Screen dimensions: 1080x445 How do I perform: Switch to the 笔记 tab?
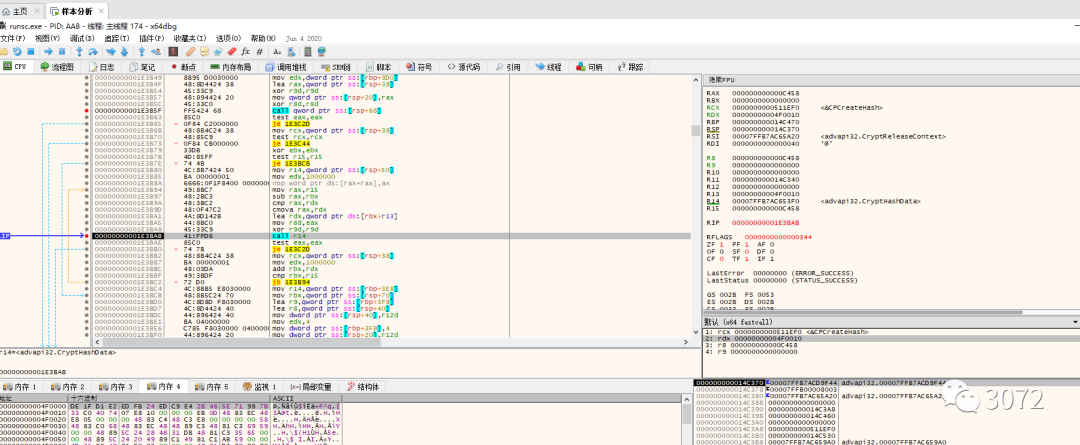click(x=143, y=67)
